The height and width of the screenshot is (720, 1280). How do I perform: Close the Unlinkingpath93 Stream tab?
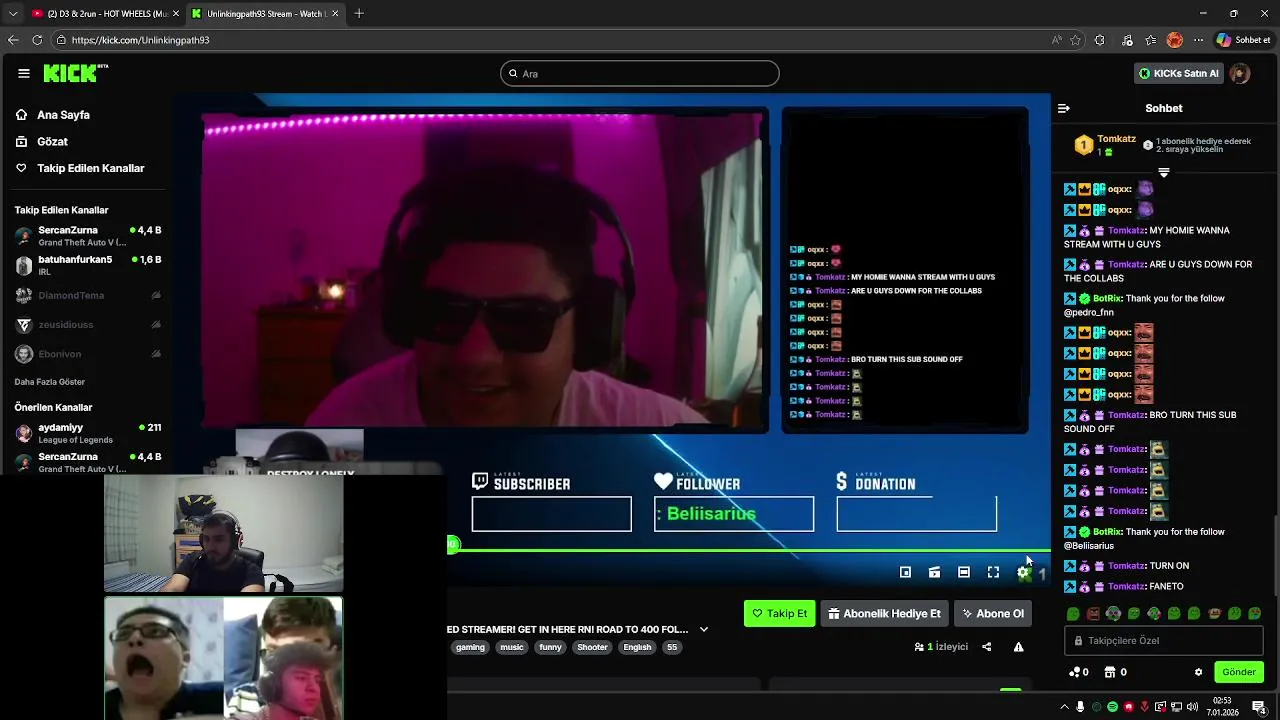[335, 13]
